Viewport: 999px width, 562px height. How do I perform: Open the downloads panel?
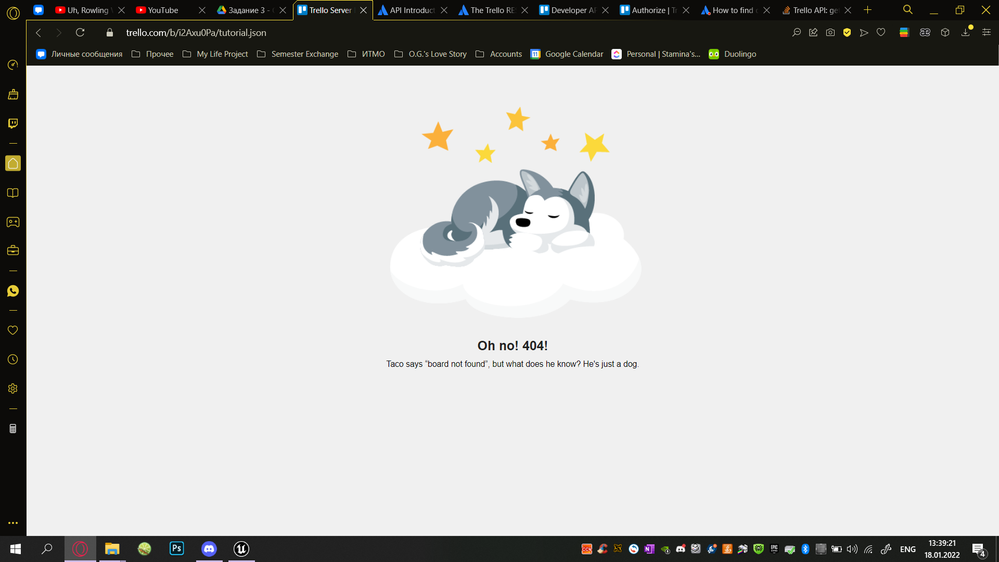(966, 32)
